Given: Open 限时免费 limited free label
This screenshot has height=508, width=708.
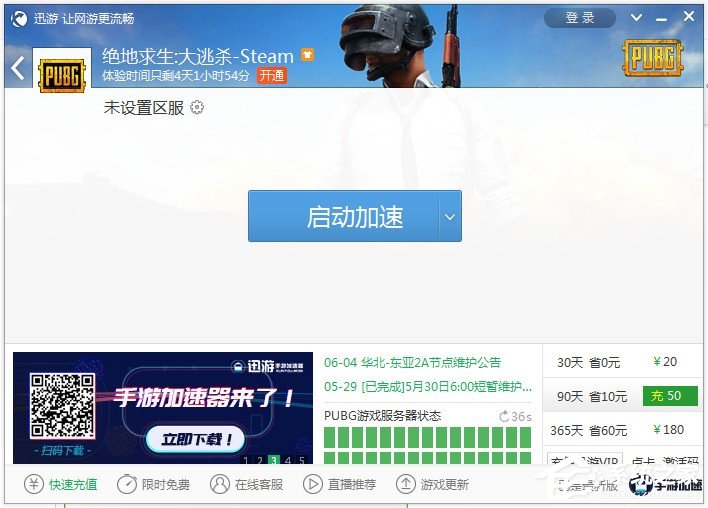Looking at the screenshot, I should (166, 485).
